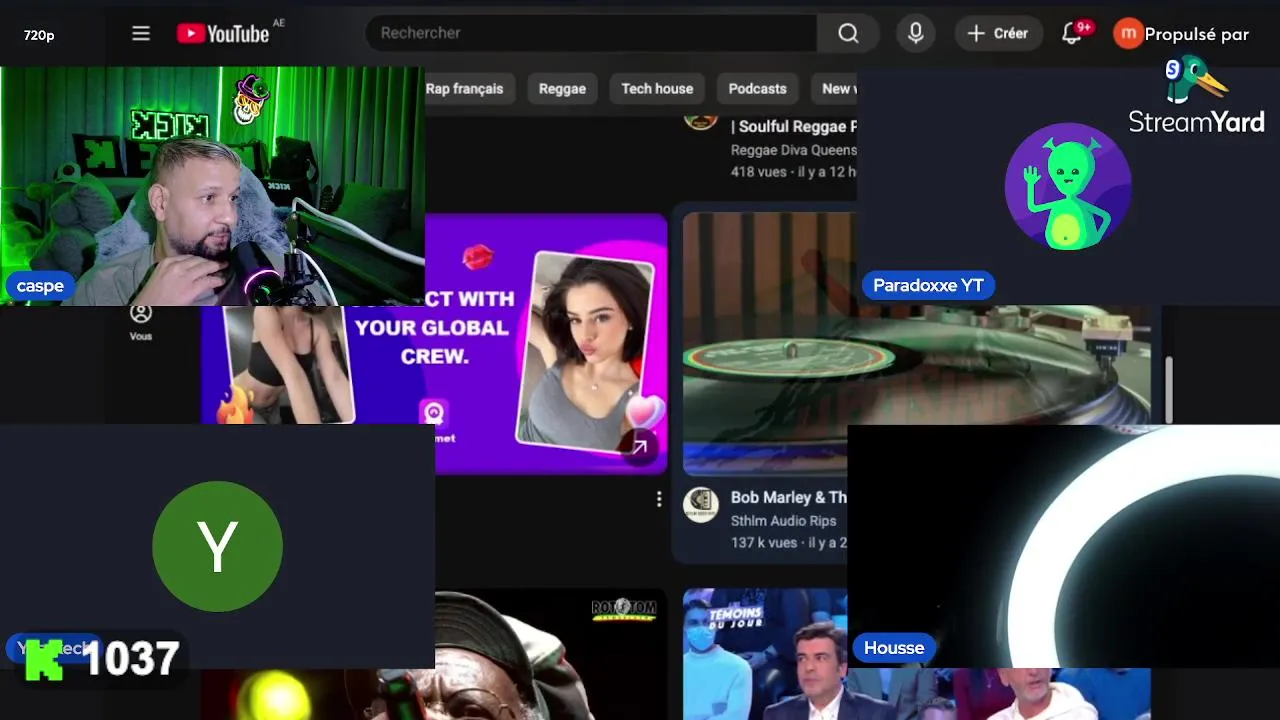The height and width of the screenshot is (720, 1280).
Task: Open the Vous sidebar item
Action: [x=141, y=322]
